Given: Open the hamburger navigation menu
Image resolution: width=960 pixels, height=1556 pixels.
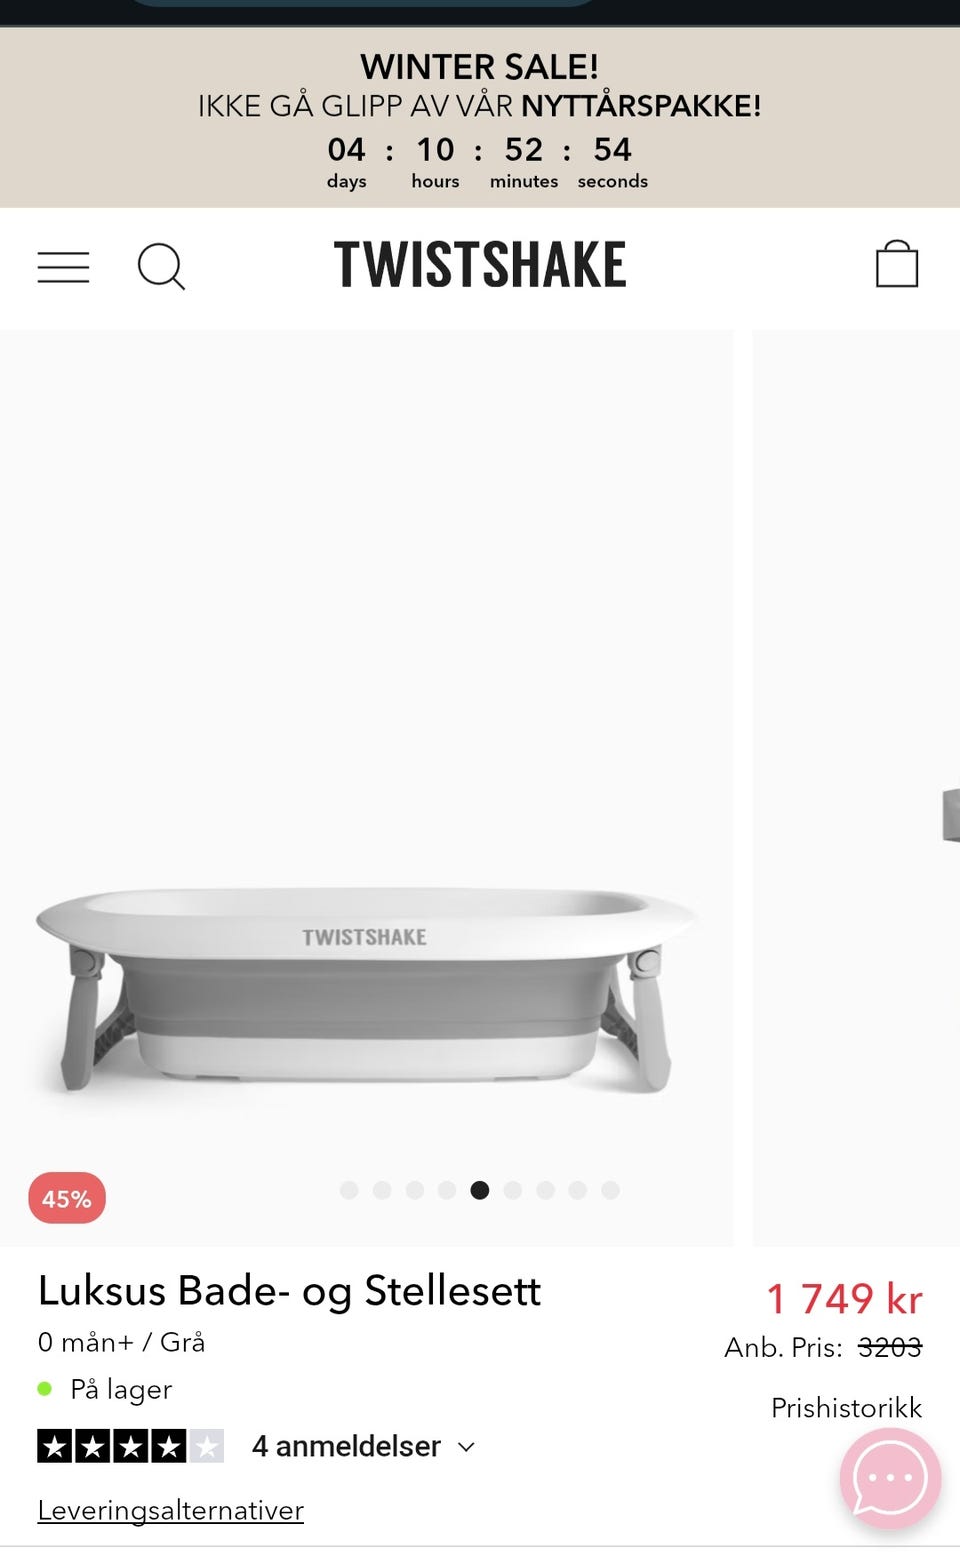Looking at the screenshot, I should (x=63, y=267).
